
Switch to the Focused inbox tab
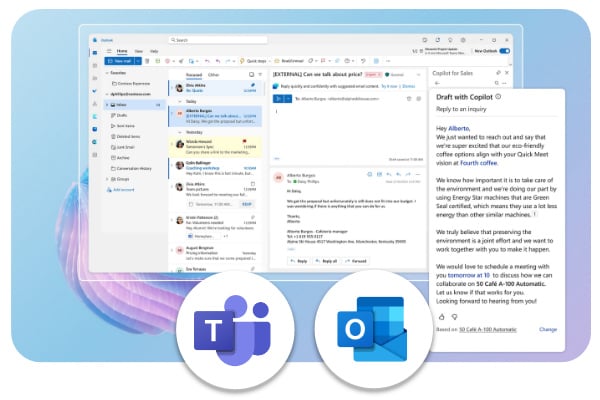click(x=194, y=75)
